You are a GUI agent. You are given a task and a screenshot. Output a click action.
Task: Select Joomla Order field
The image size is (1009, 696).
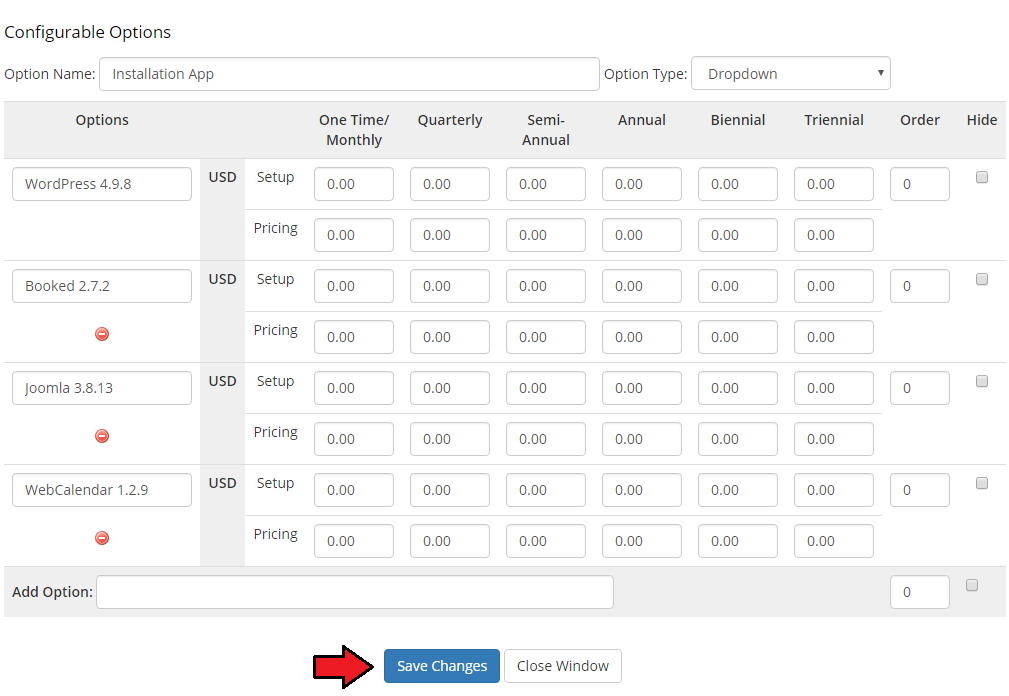(x=920, y=388)
